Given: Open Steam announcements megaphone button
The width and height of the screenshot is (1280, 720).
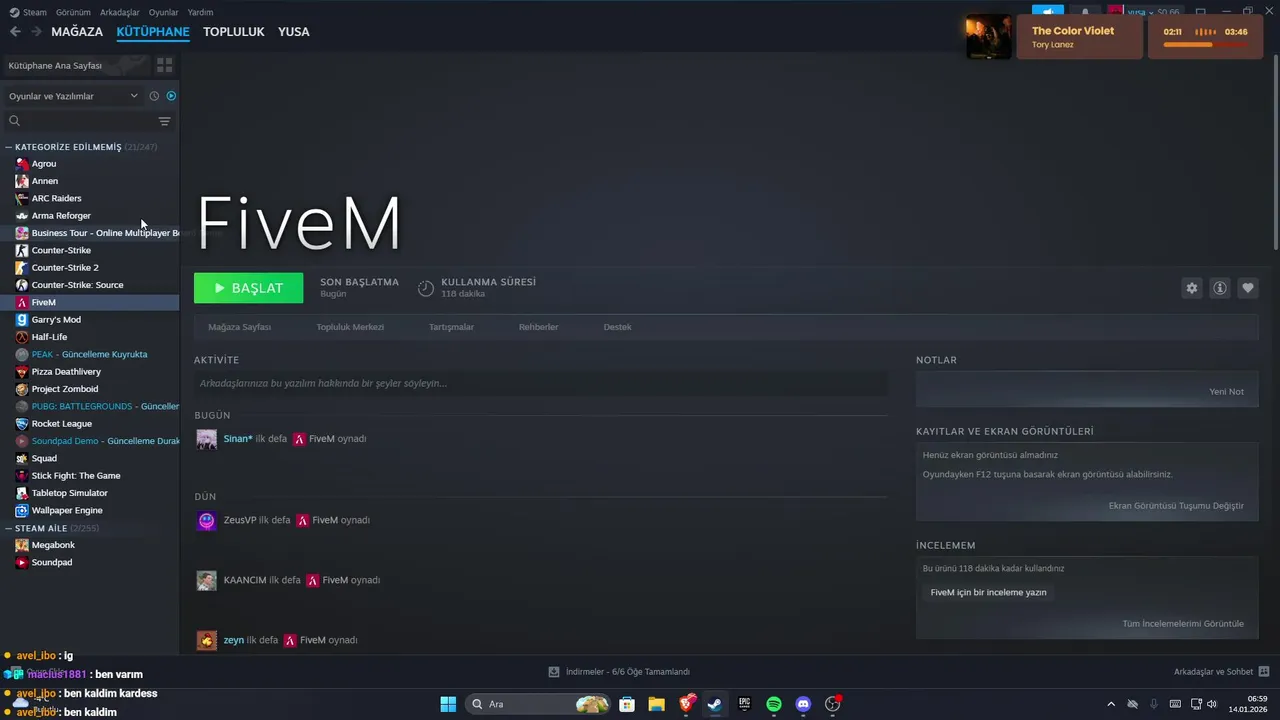Looking at the screenshot, I should tap(1048, 12).
